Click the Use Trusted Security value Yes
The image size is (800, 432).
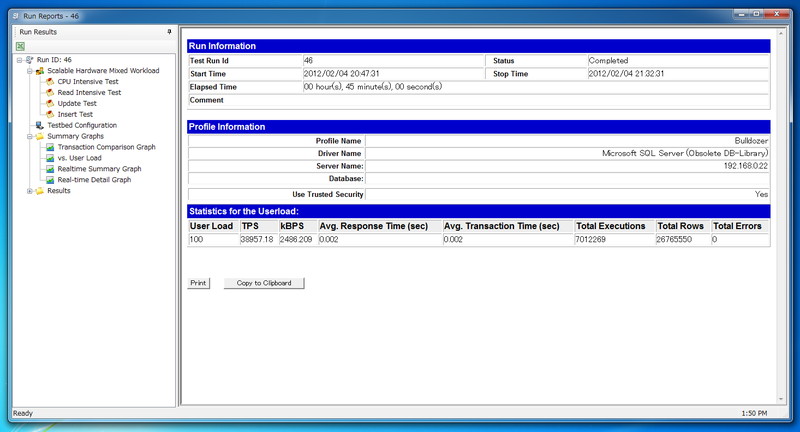[x=761, y=194]
